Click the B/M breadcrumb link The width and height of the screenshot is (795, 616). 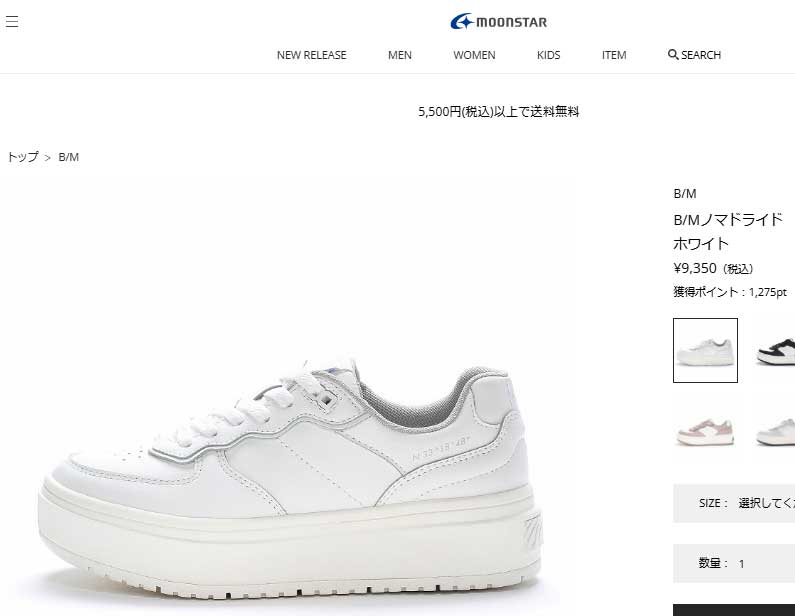(x=68, y=157)
